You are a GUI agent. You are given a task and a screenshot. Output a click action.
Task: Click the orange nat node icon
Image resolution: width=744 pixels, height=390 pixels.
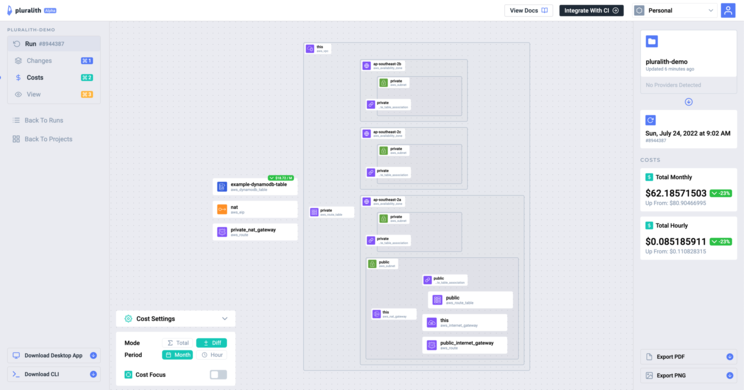click(x=222, y=209)
